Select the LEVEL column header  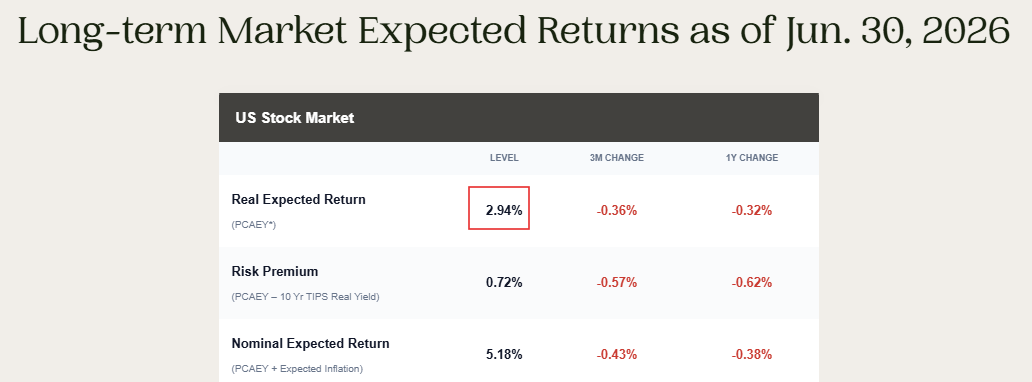click(504, 158)
